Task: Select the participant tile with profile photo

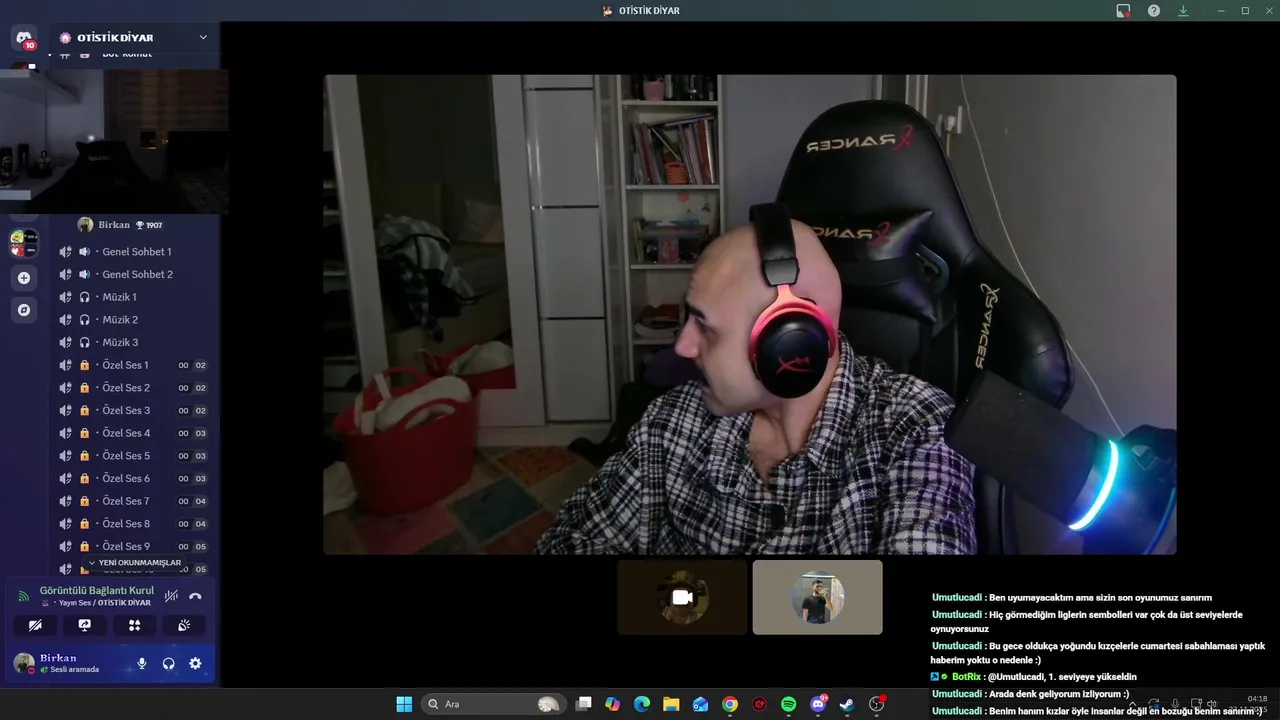Action: tap(817, 597)
